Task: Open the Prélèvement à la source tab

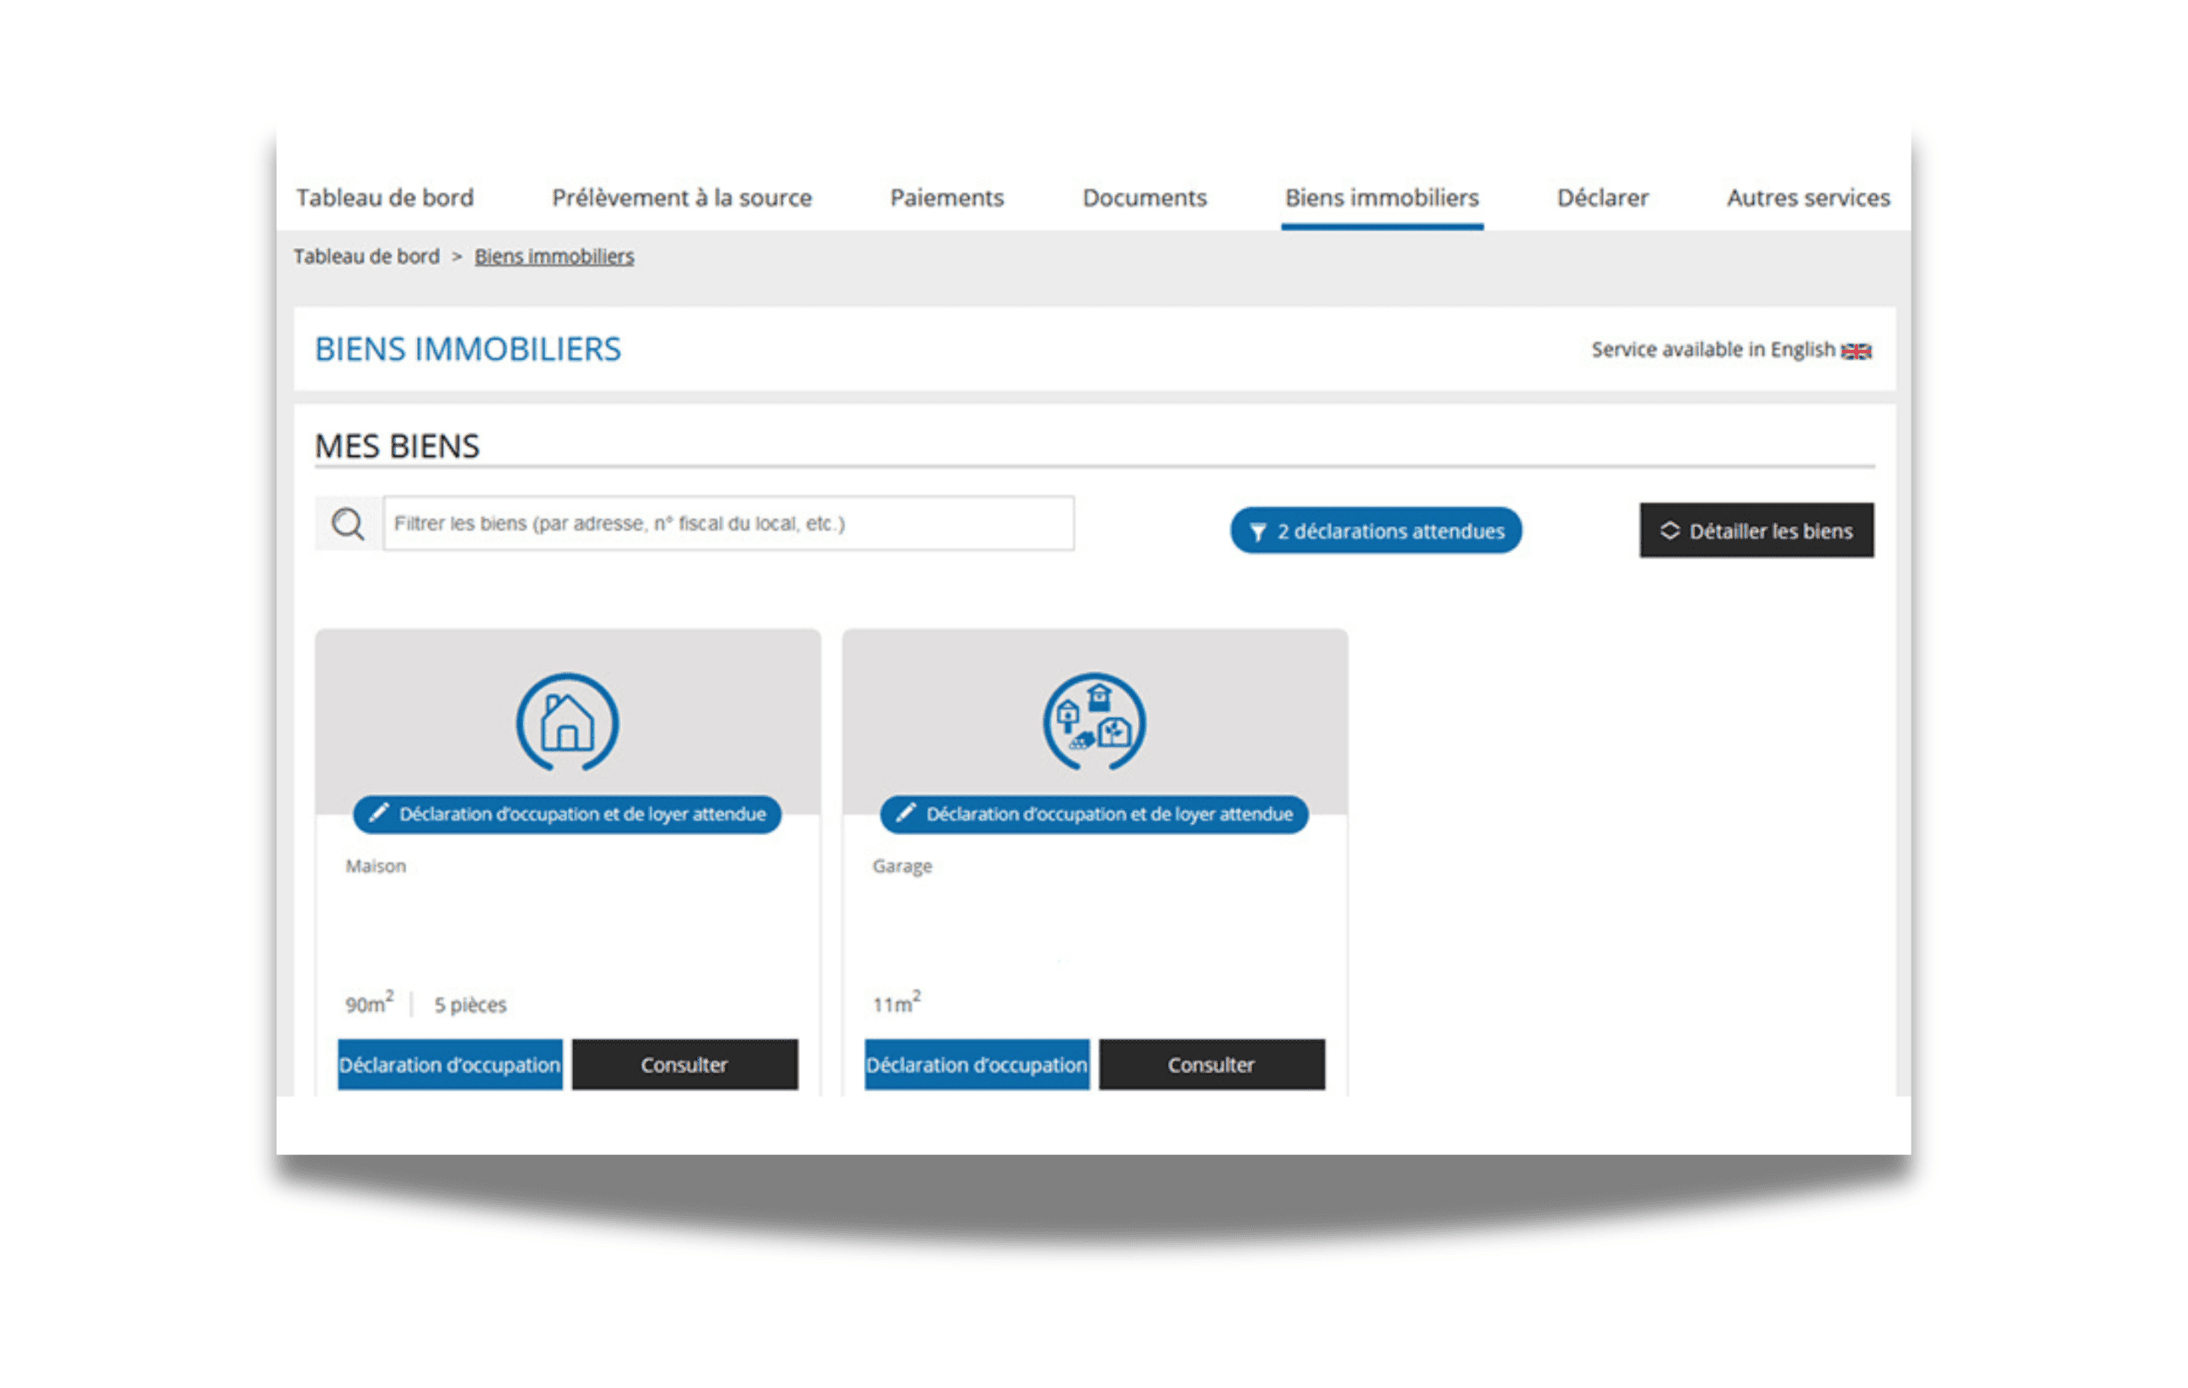Action: [682, 198]
